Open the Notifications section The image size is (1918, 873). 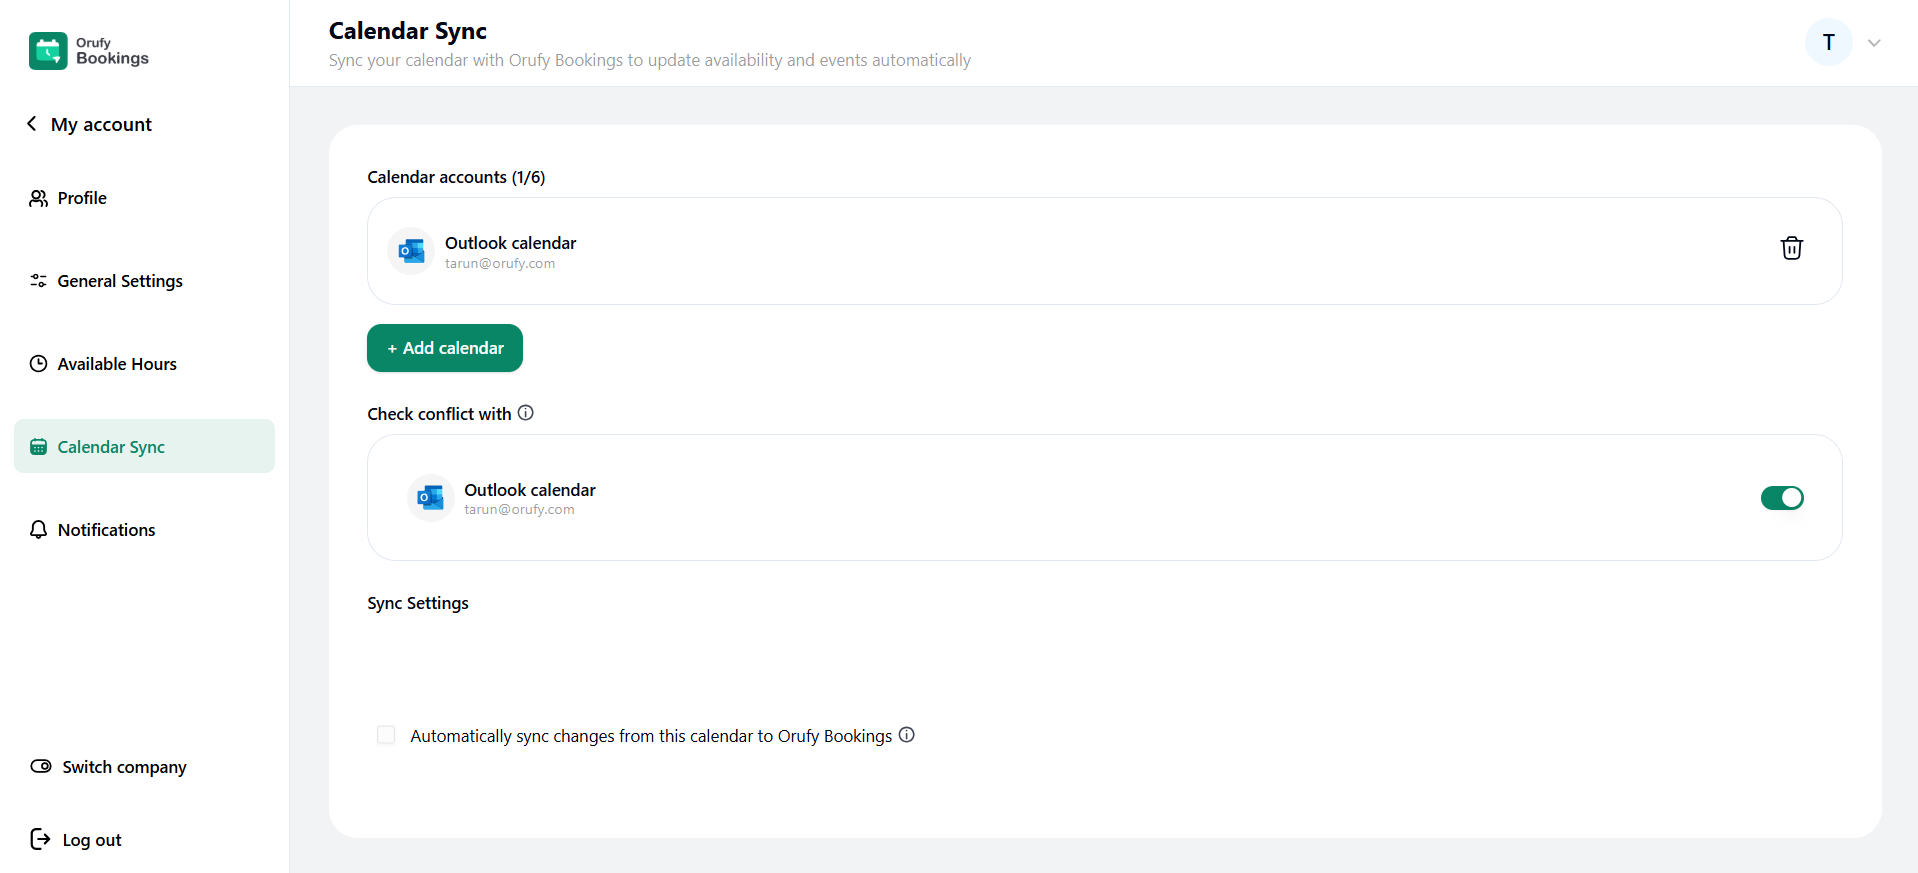(106, 530)
